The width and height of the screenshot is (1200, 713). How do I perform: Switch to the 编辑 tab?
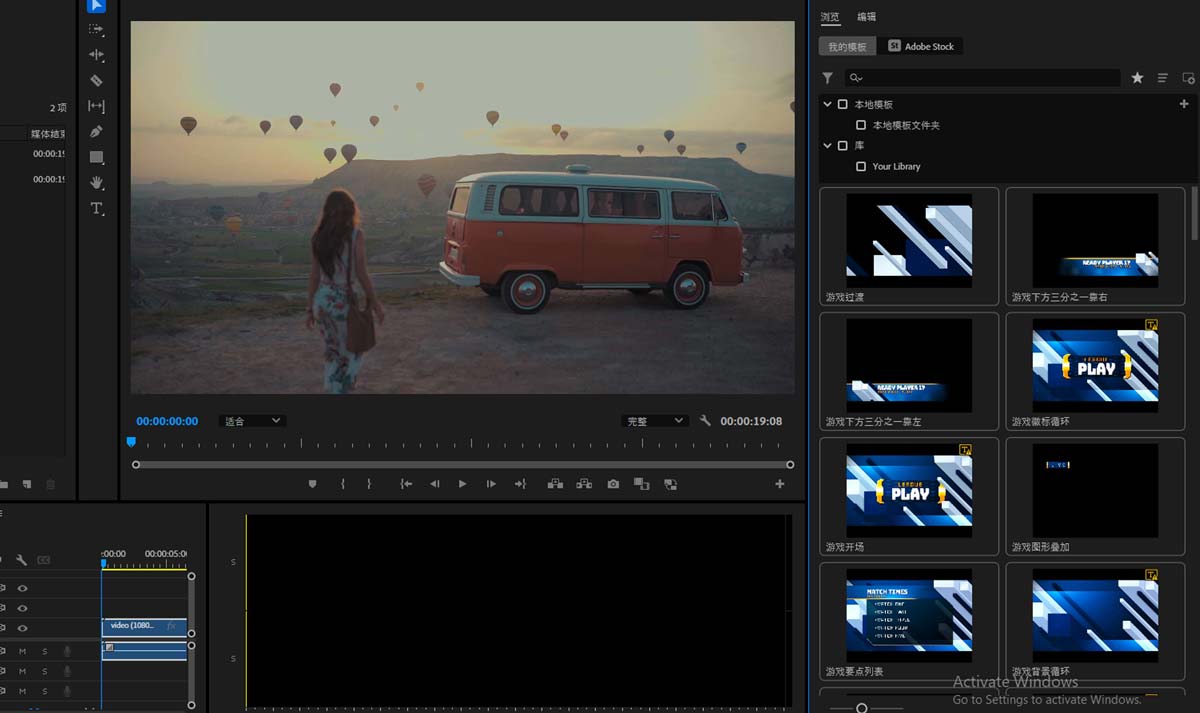tap(866, 17)
